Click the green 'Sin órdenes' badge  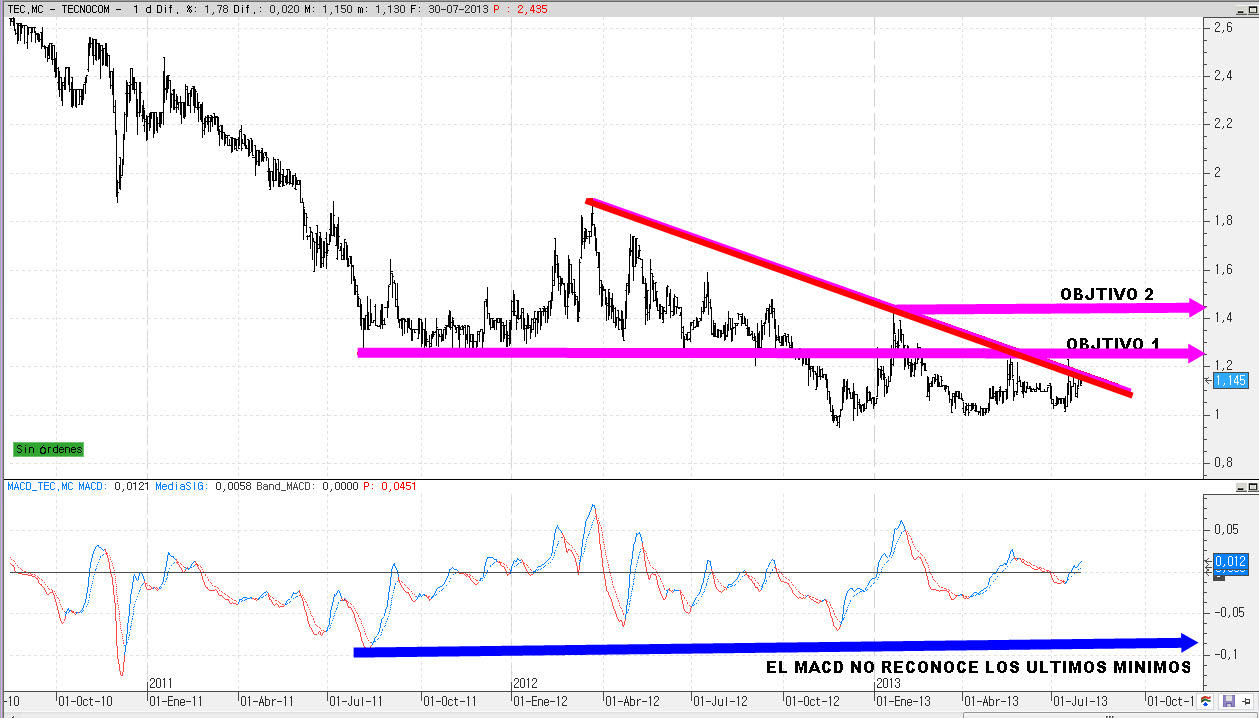tap(48, 450)
